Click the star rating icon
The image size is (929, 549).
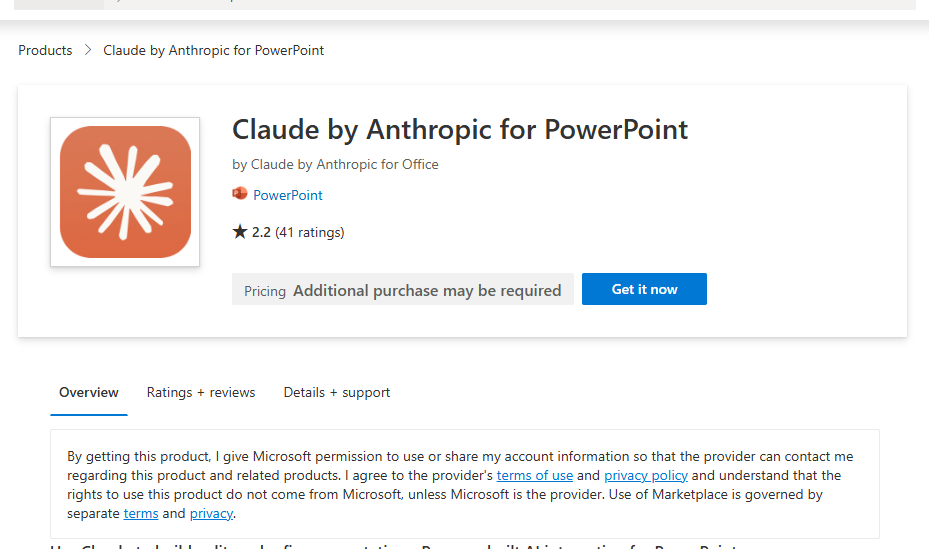click(x=239, y=232)
